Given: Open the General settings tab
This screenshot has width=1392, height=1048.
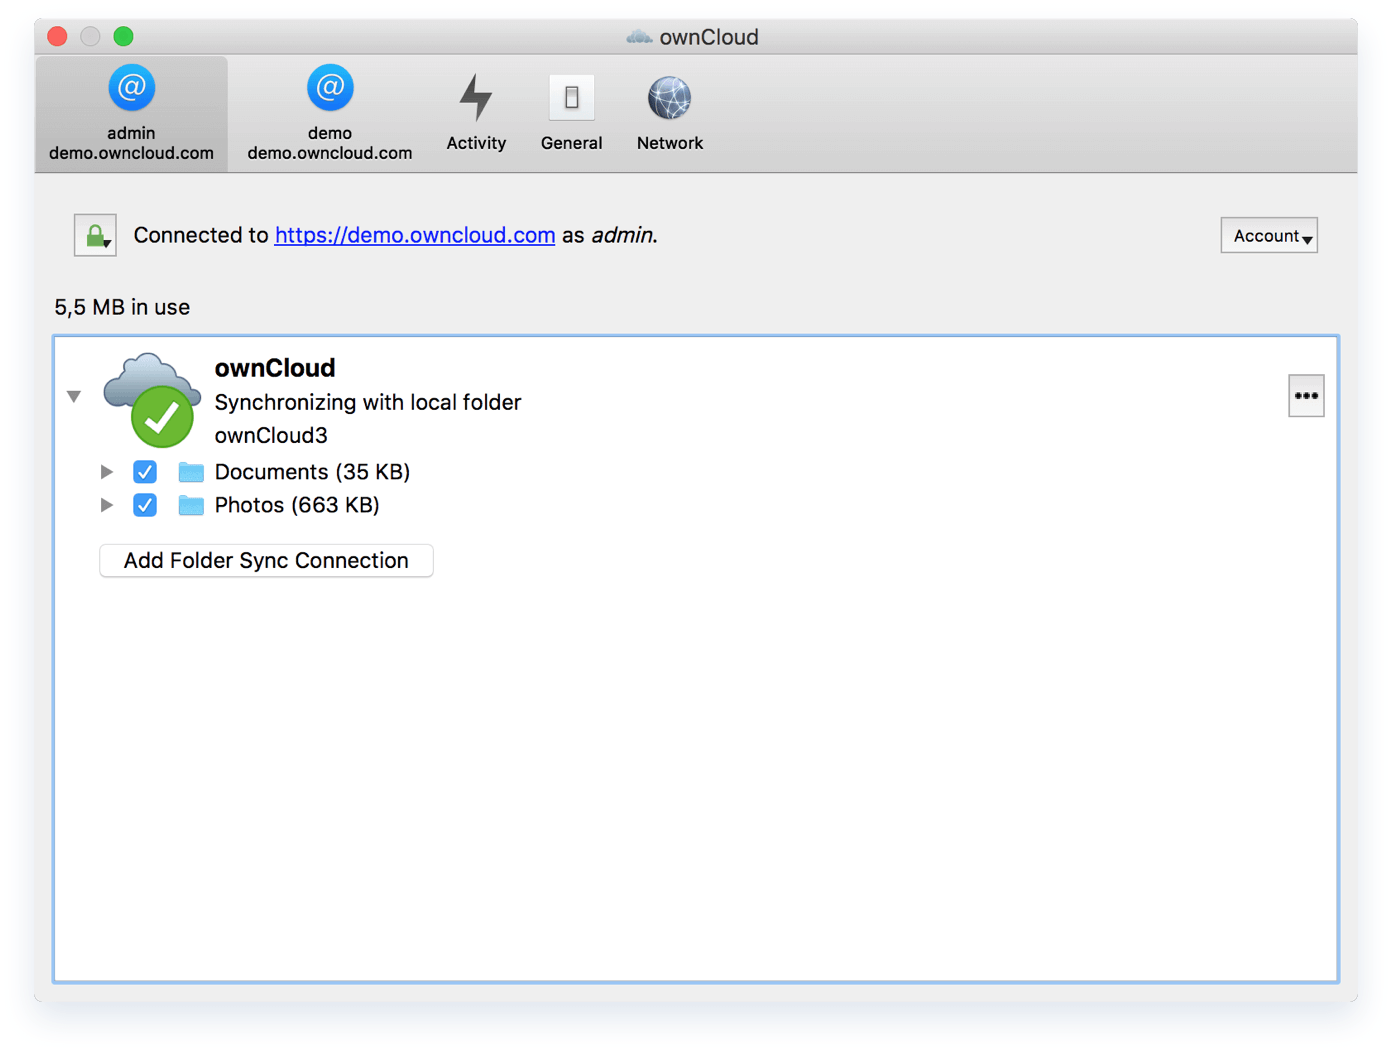Looking at the screenshot, I should (571, 113).
